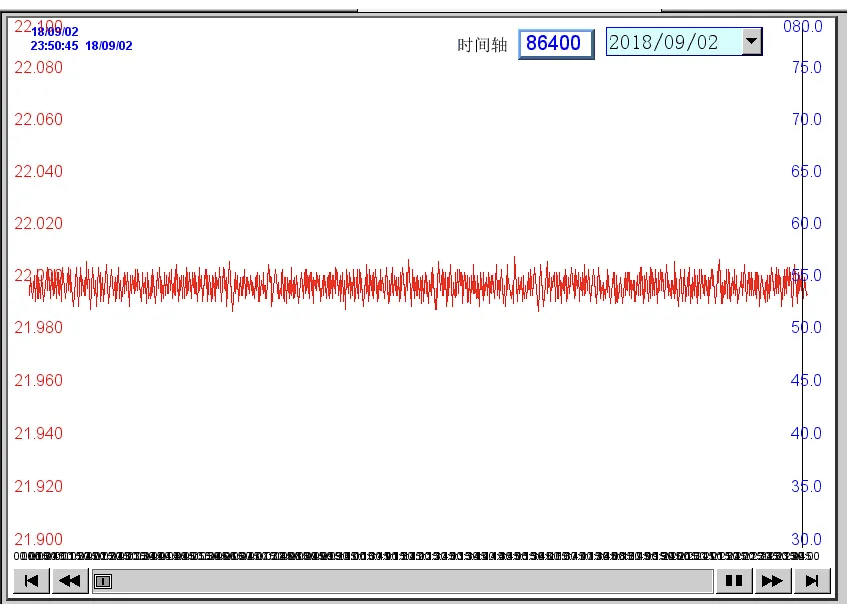Click the fast-forward double-arrow button
Screen dimensions: 847x604
pyautogui.click(x=771, y=580)
